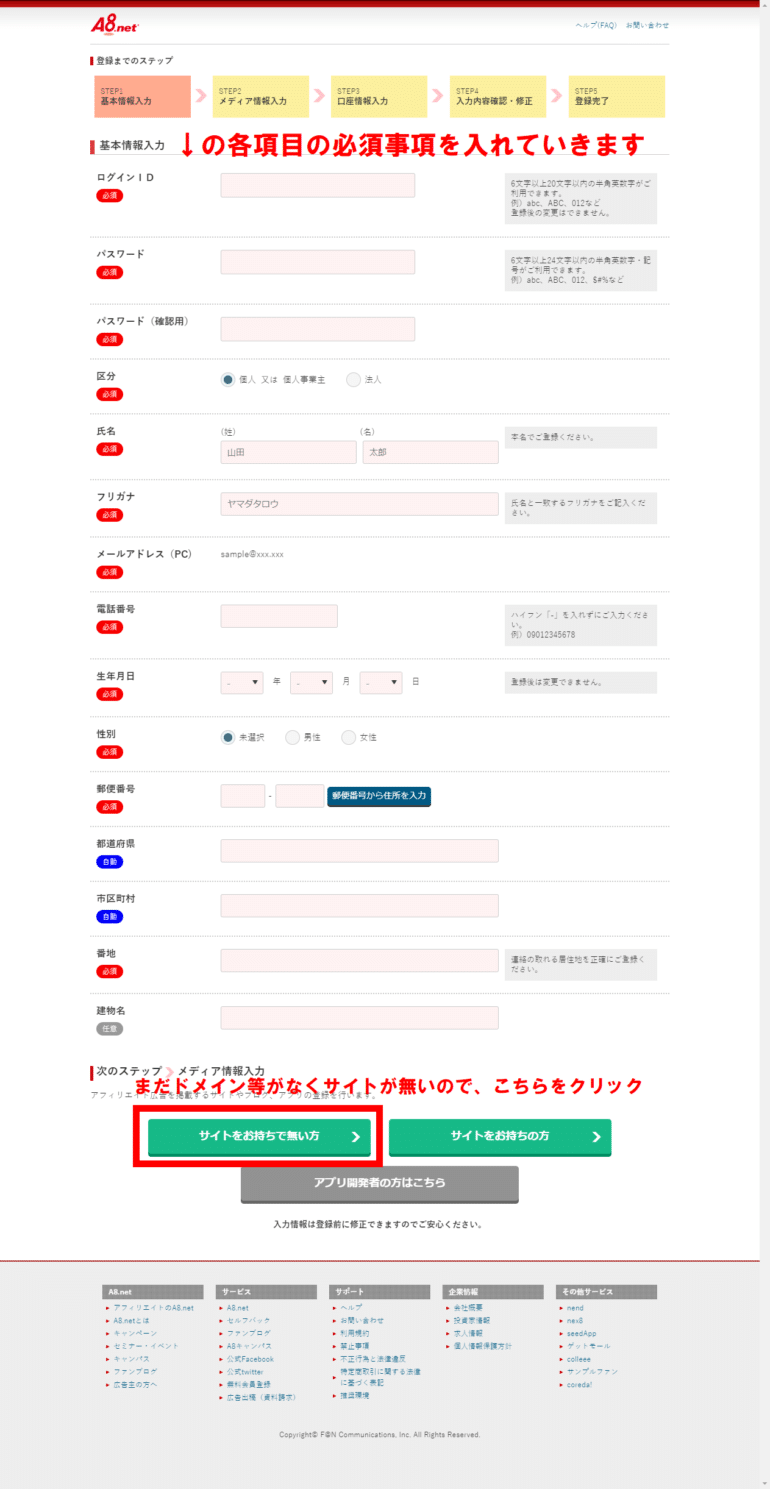This screenshot has height=1489, width=770.
Task: Select the 男性 radio button
Action: point(292,737)
